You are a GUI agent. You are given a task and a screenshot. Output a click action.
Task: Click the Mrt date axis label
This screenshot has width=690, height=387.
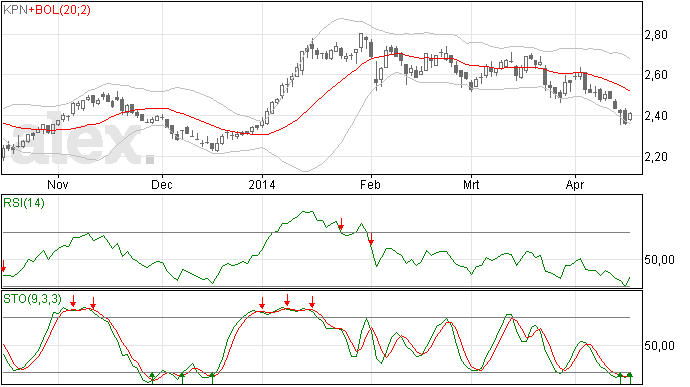(x=471, y=184)
